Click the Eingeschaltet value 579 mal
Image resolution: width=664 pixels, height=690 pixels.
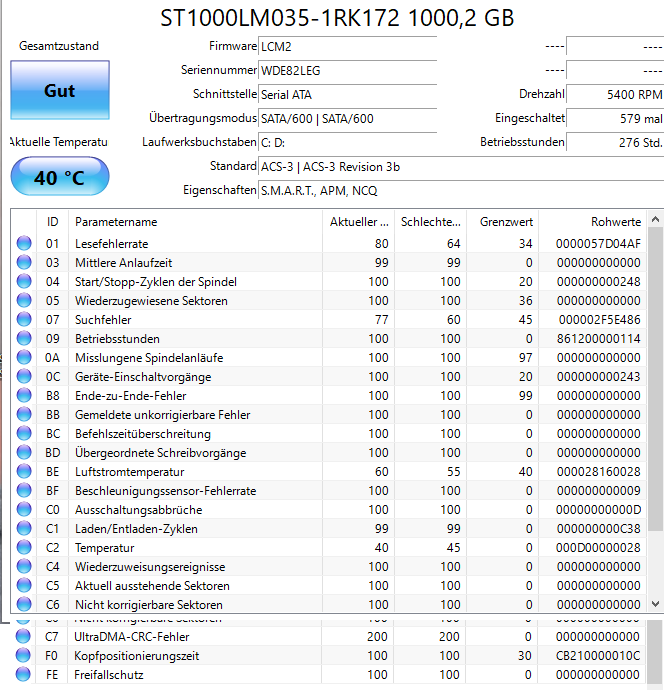point(615,119)
